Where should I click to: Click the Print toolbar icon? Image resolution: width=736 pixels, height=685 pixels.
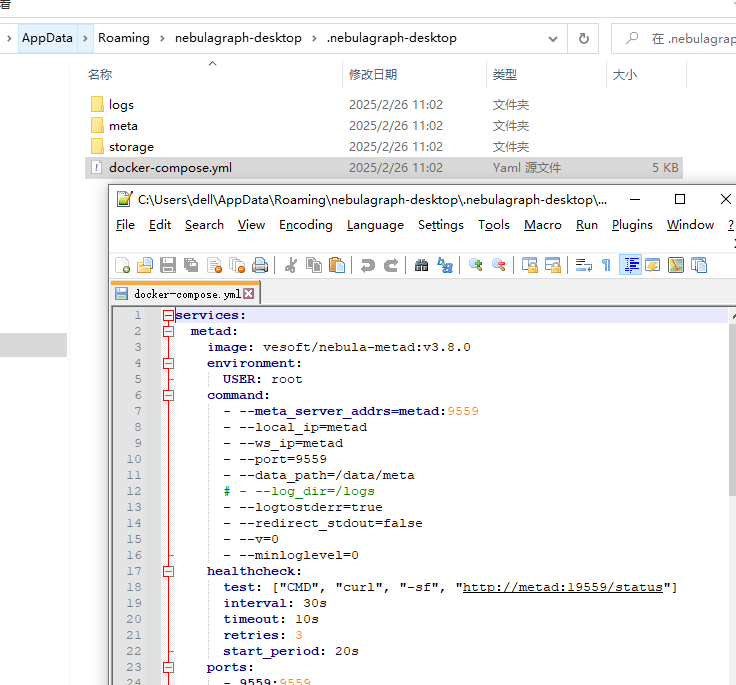[260, 265]
